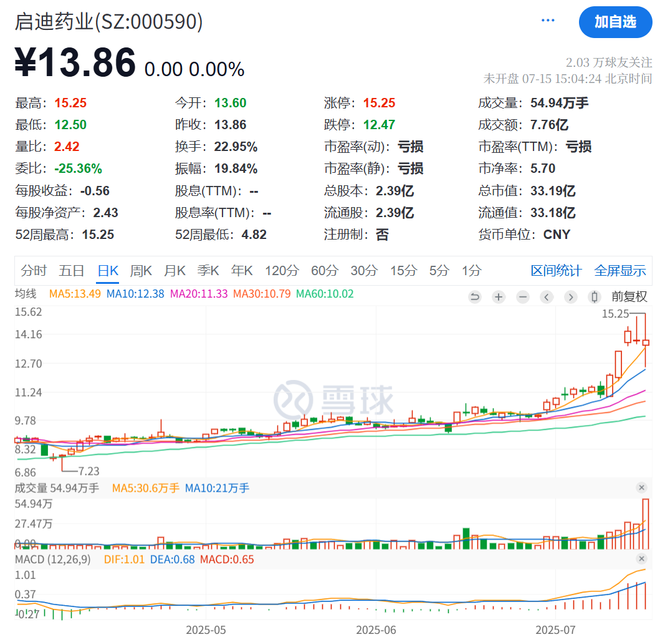Click the MA5:30.6万手 volume average label
Screen dimensions: 660x642
pyautogui.click(x=146, y=488)
